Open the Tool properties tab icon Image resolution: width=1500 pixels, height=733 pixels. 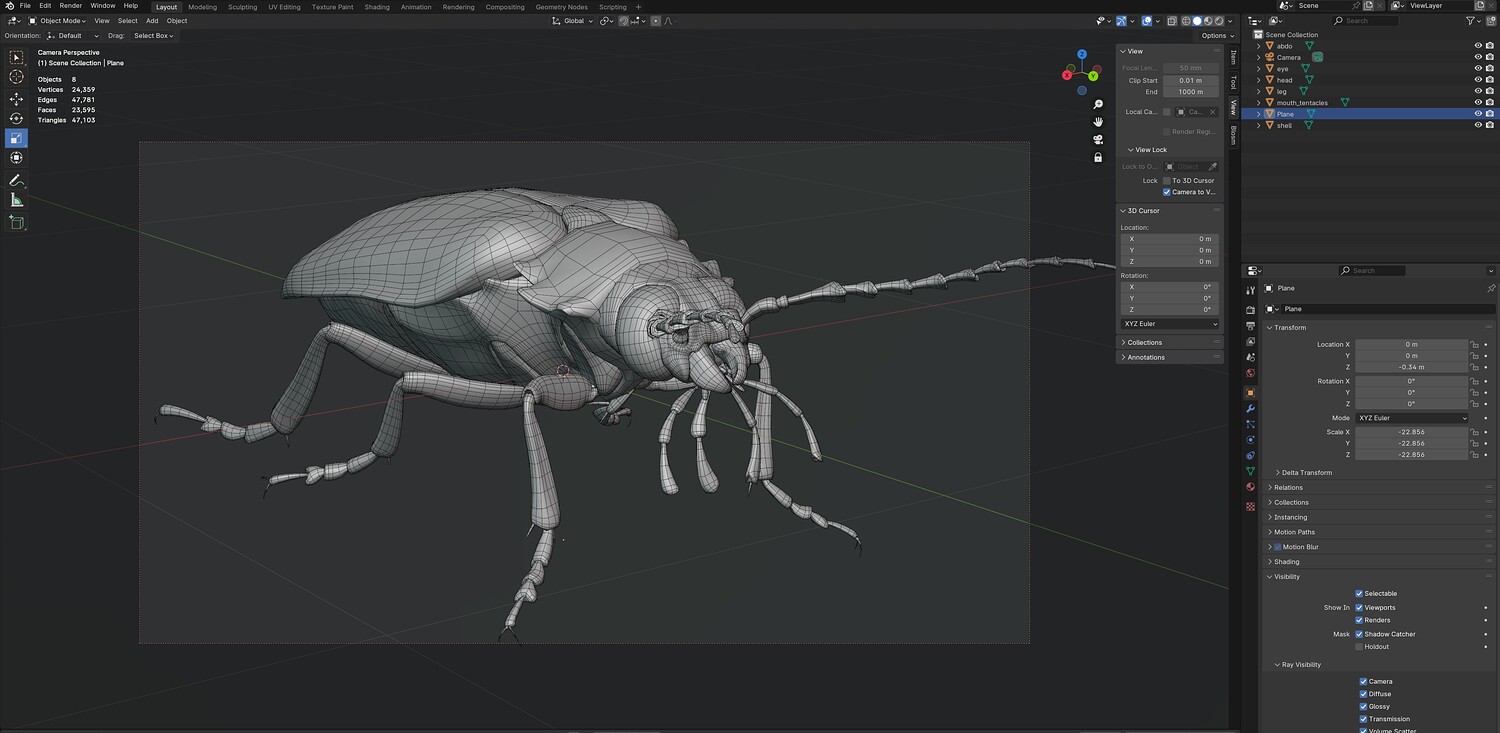tap(1250, 290)
